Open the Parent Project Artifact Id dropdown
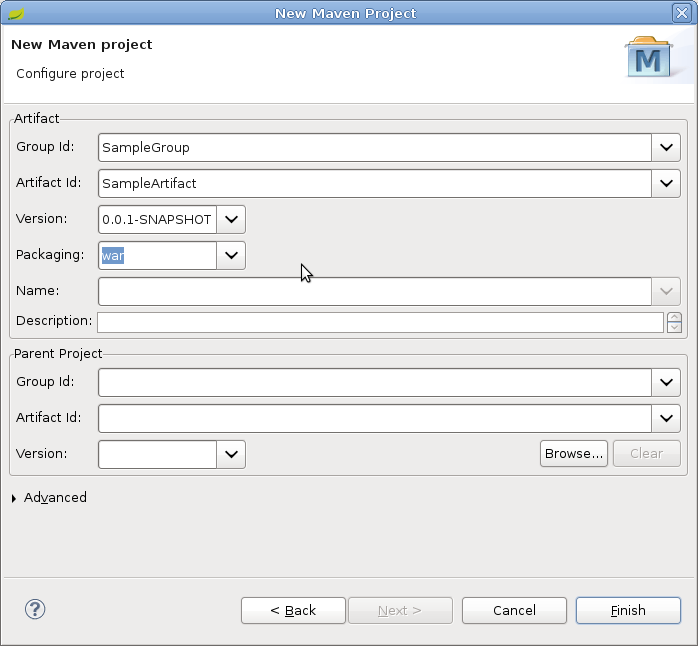698x646 pixels. (666, 418)
